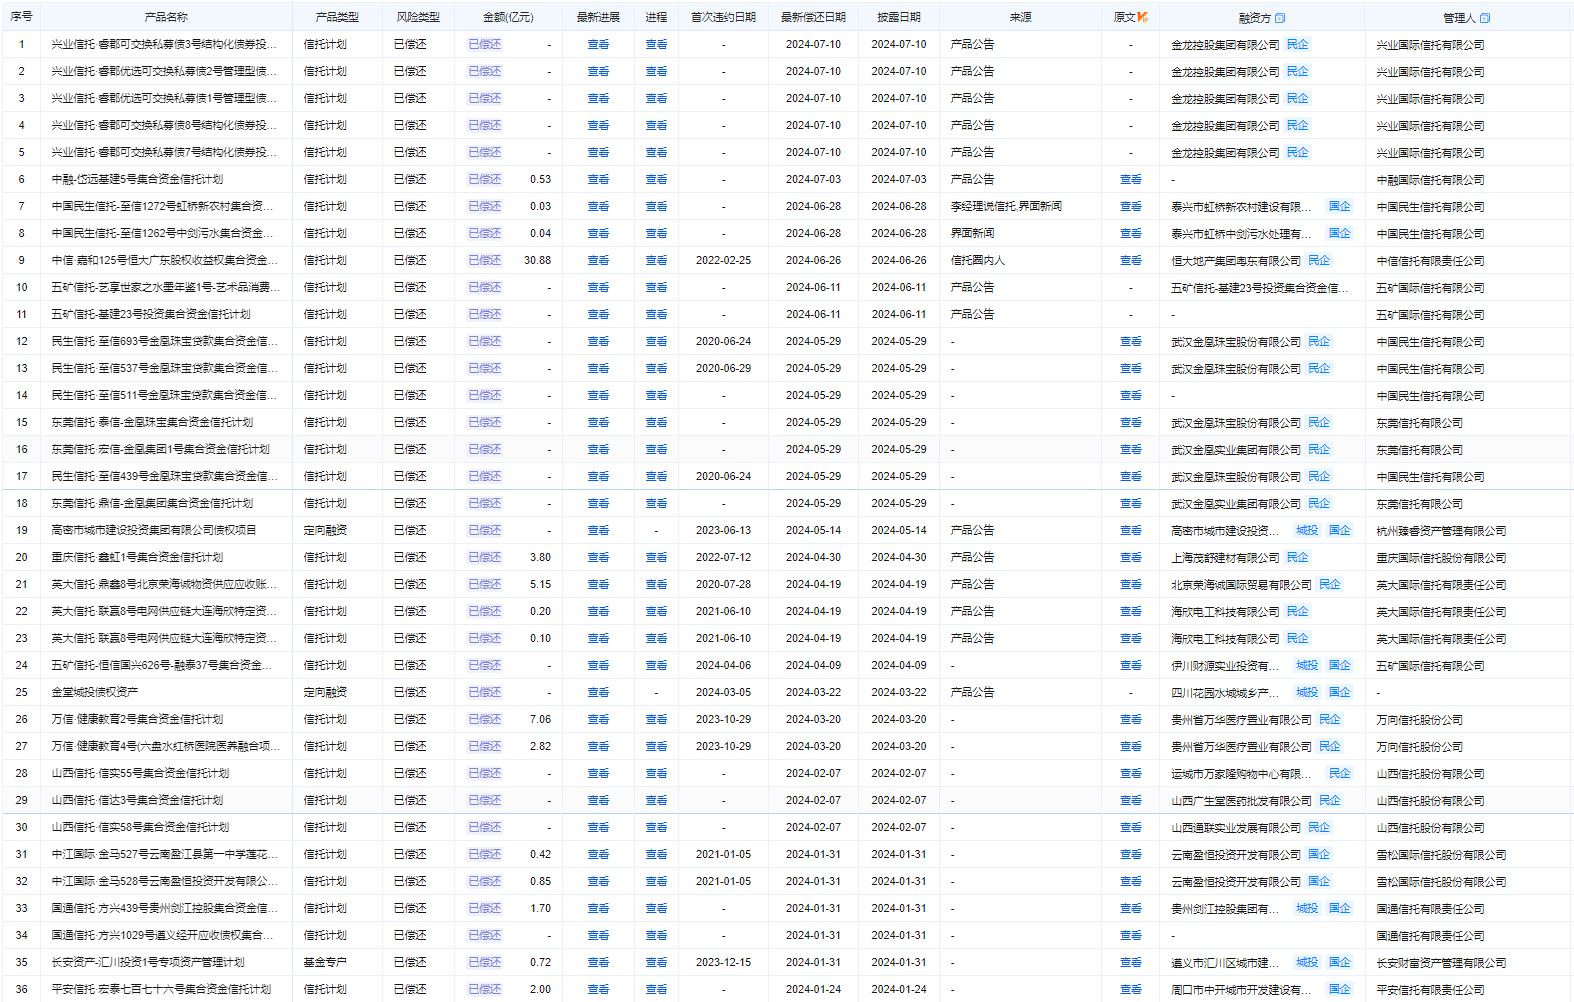The width and height of the screenshot is (1574, 1002).
Task: Select product 中融-岱远基建5号集合资金信托计划
Action: coord(137,180)
